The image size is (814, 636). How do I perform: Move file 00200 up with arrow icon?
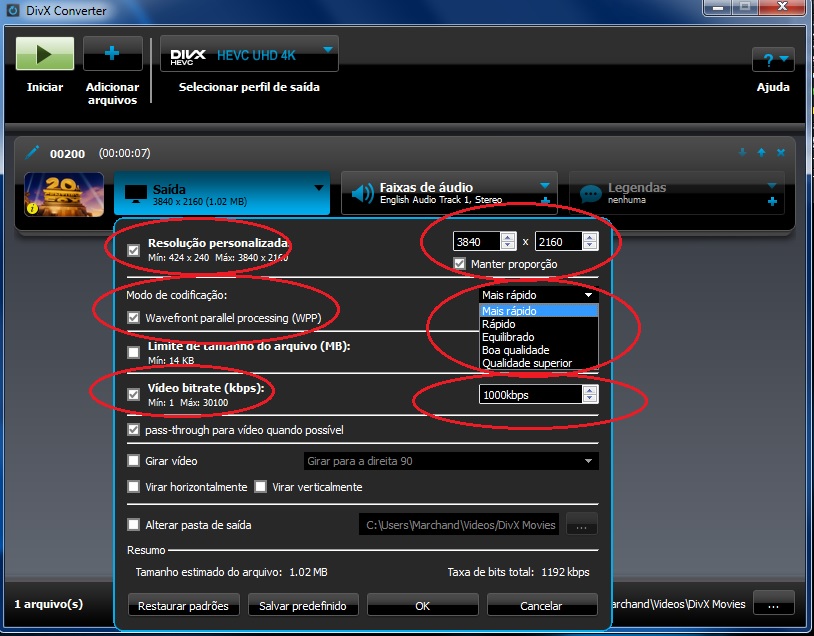[762, 153]
